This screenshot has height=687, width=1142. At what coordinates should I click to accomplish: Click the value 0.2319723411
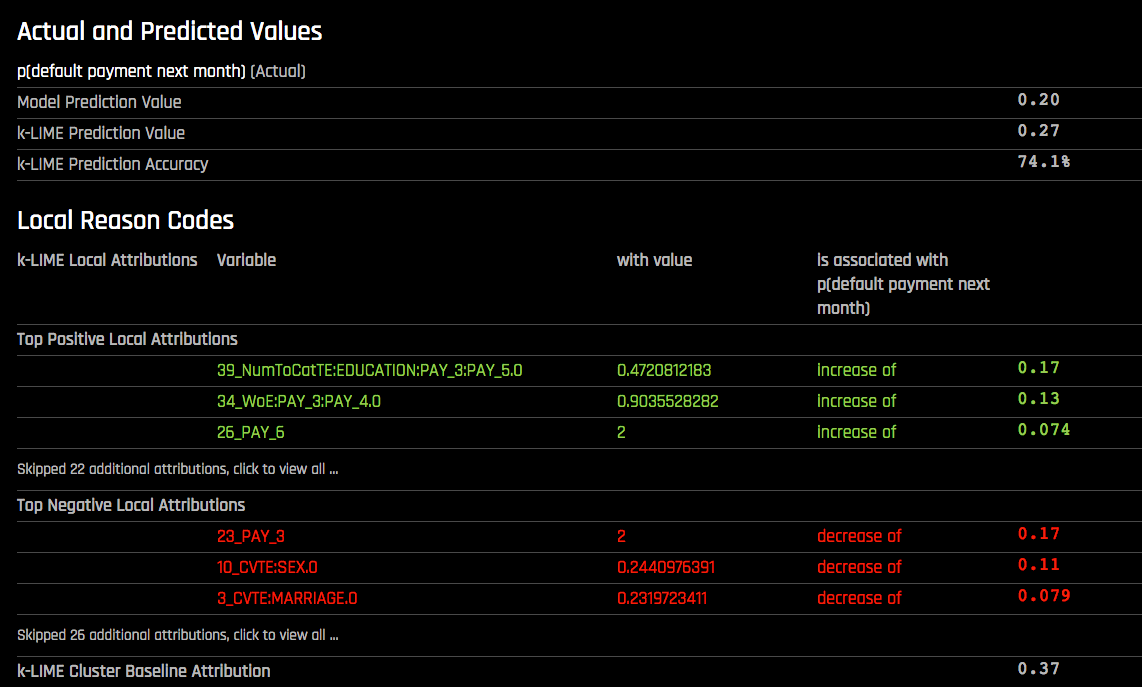[x=662, y=599]
